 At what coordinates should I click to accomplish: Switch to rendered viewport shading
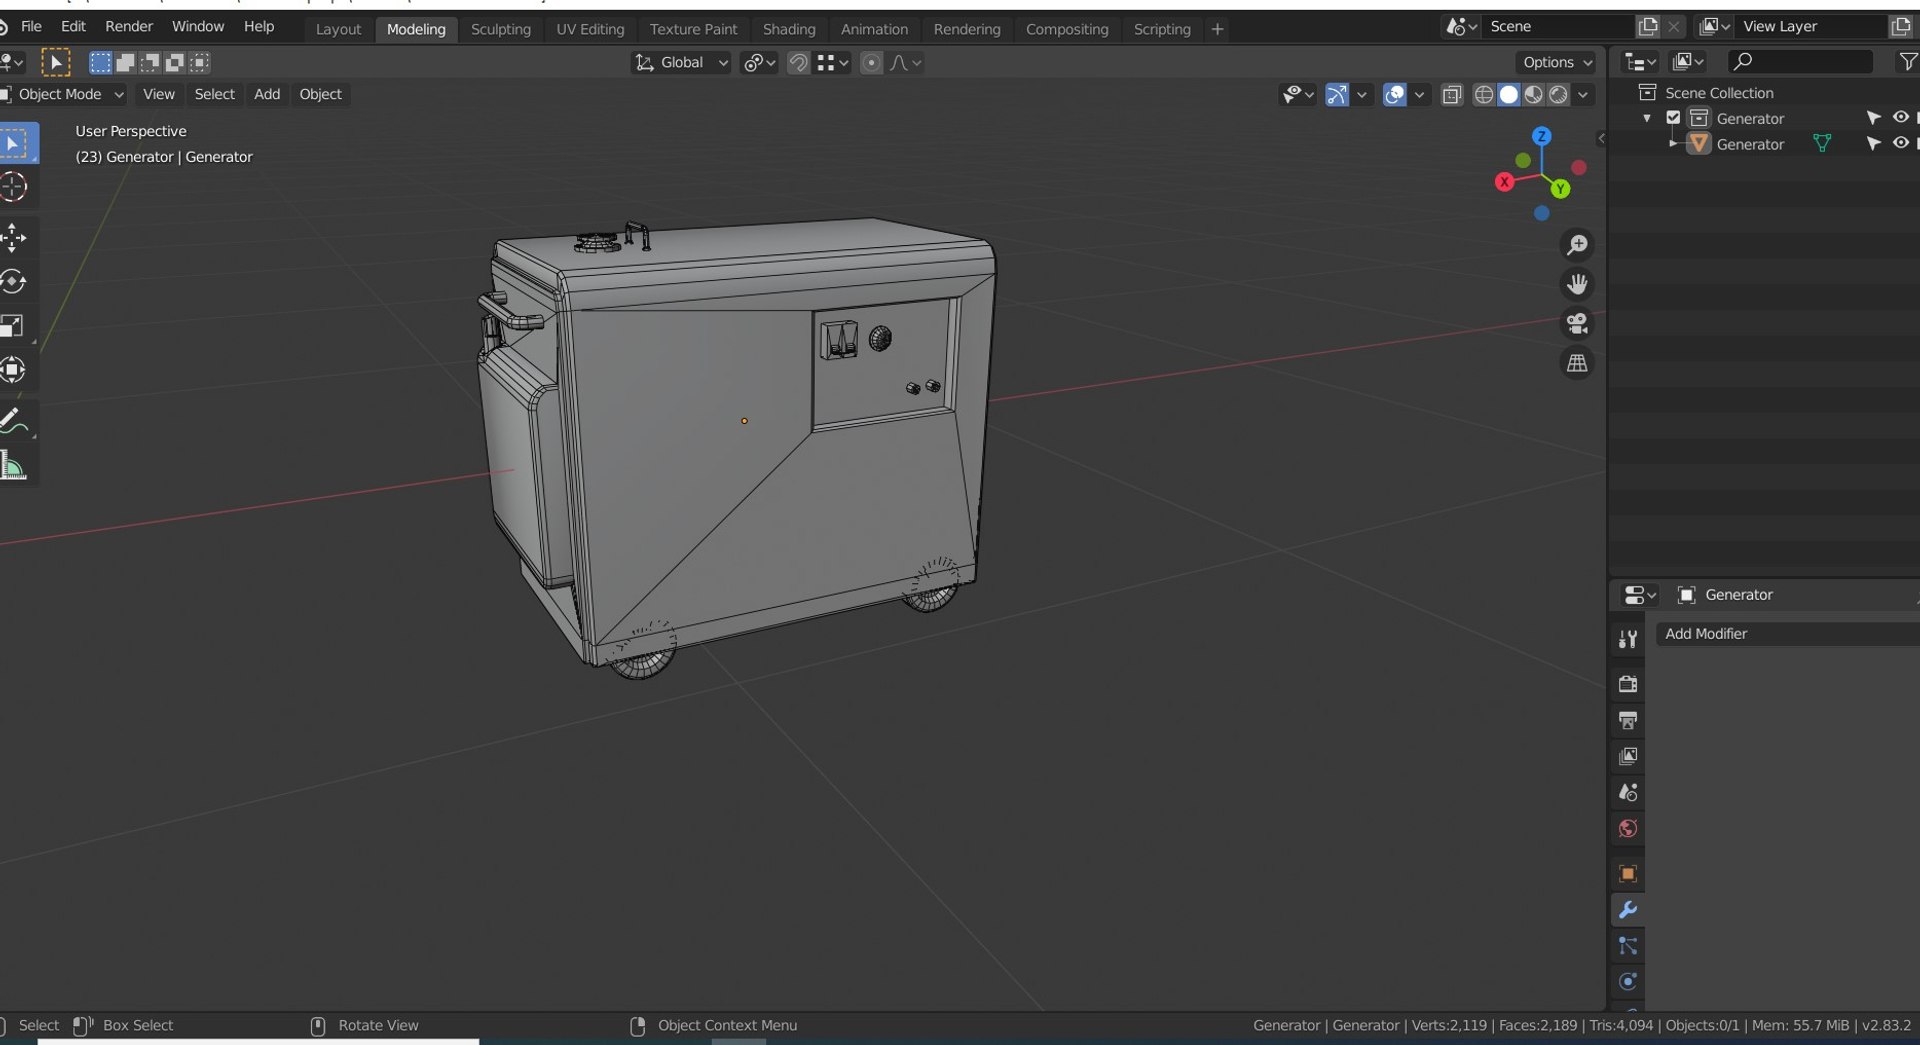coord(1558,94)
